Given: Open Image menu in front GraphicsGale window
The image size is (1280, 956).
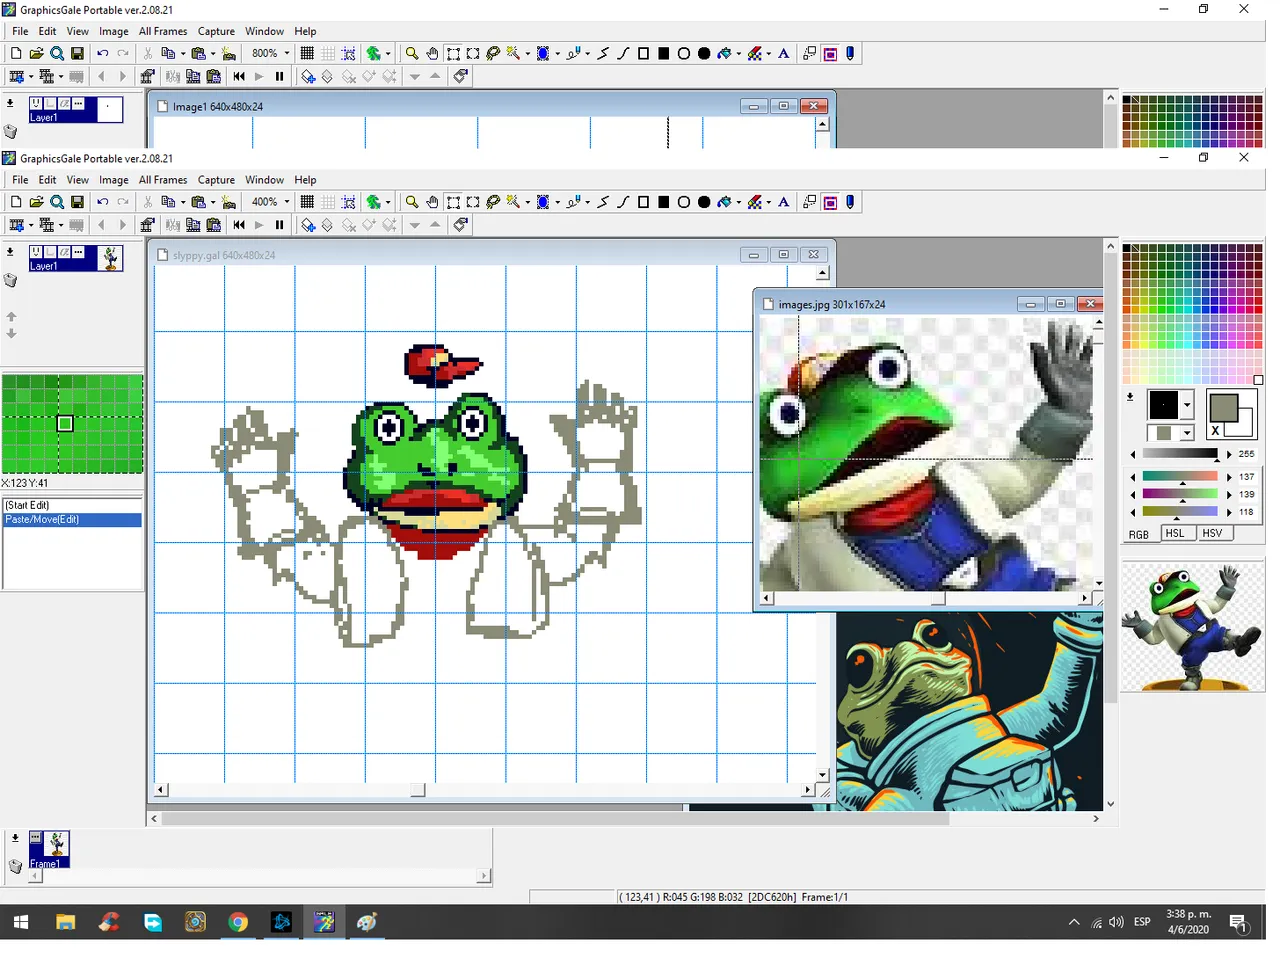Looking at the screenshot, I should tap(114, 180).
